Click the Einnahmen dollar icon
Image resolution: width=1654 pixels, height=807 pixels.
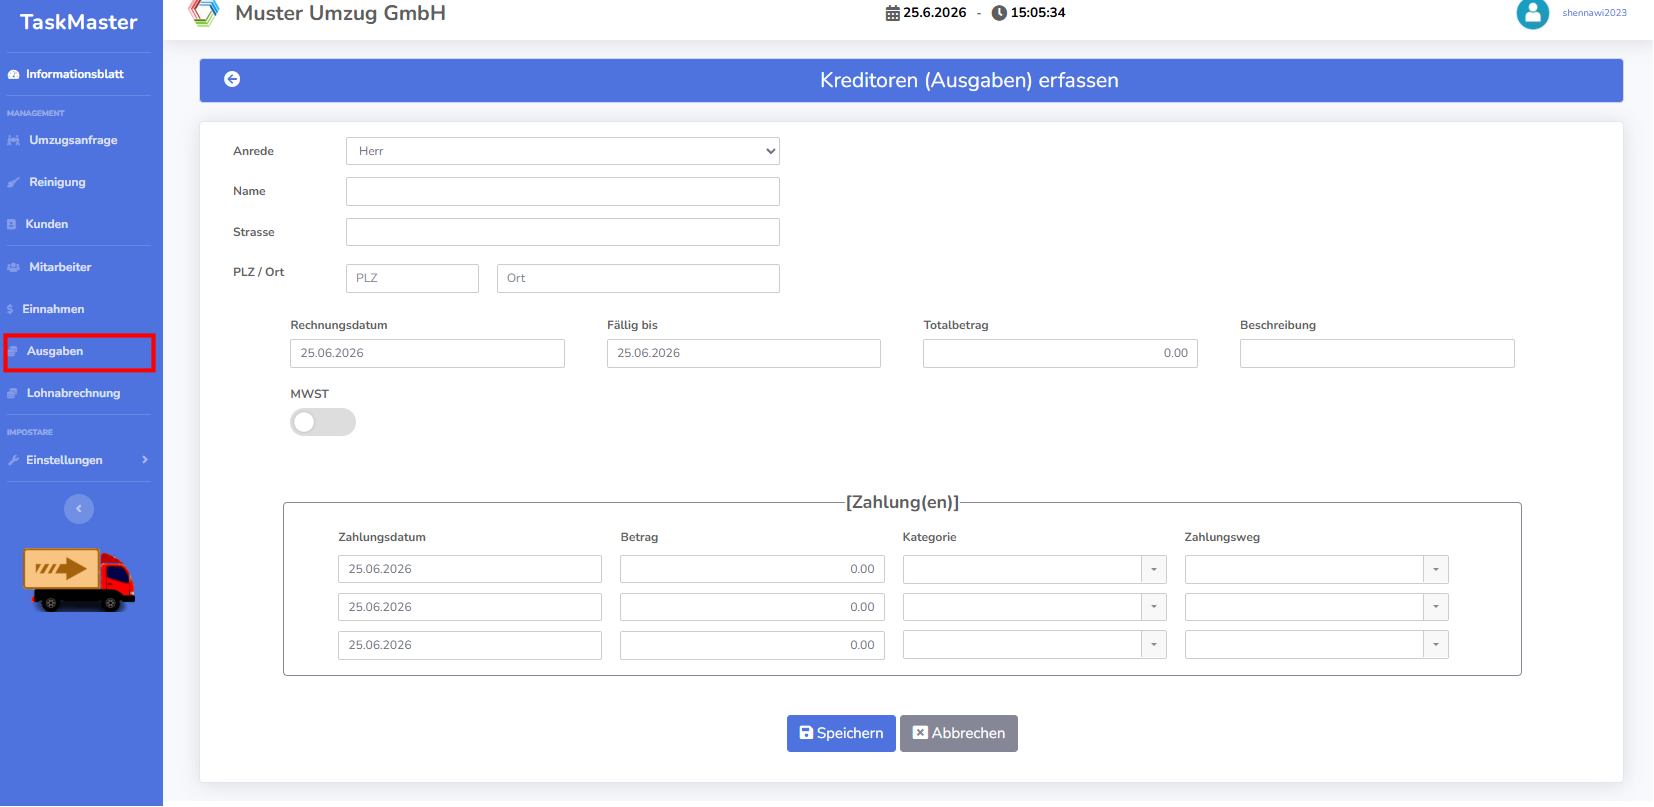10,310
